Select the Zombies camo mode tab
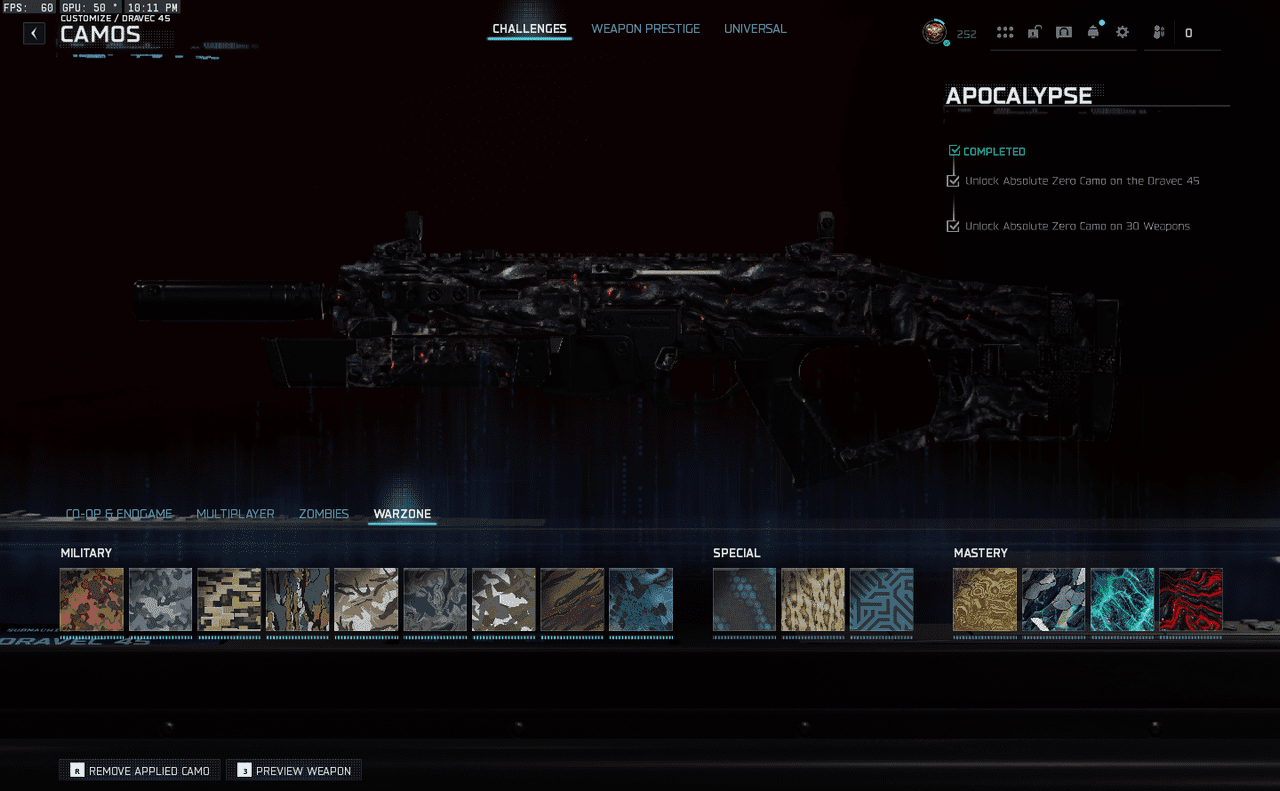1280x791 pixels. (x=324, y=514)
